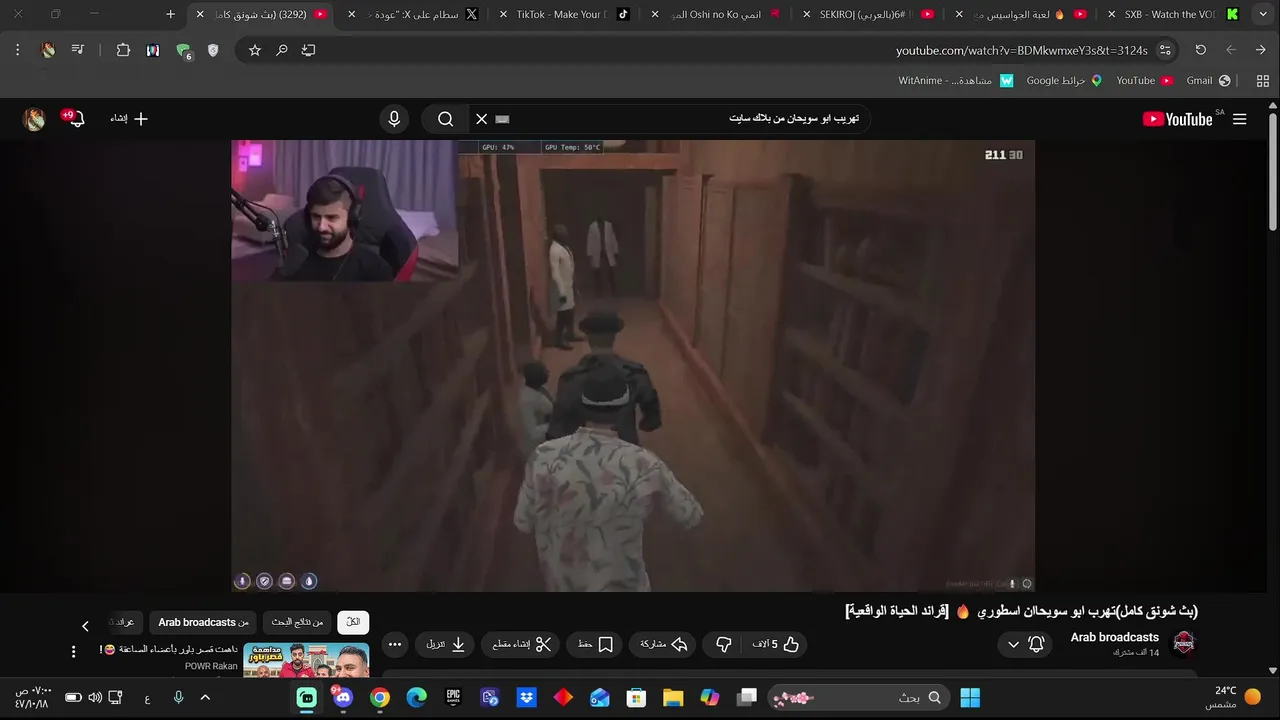Switch to the Oshi no Ko tab

pyautogui.click(x=716, y=14)
